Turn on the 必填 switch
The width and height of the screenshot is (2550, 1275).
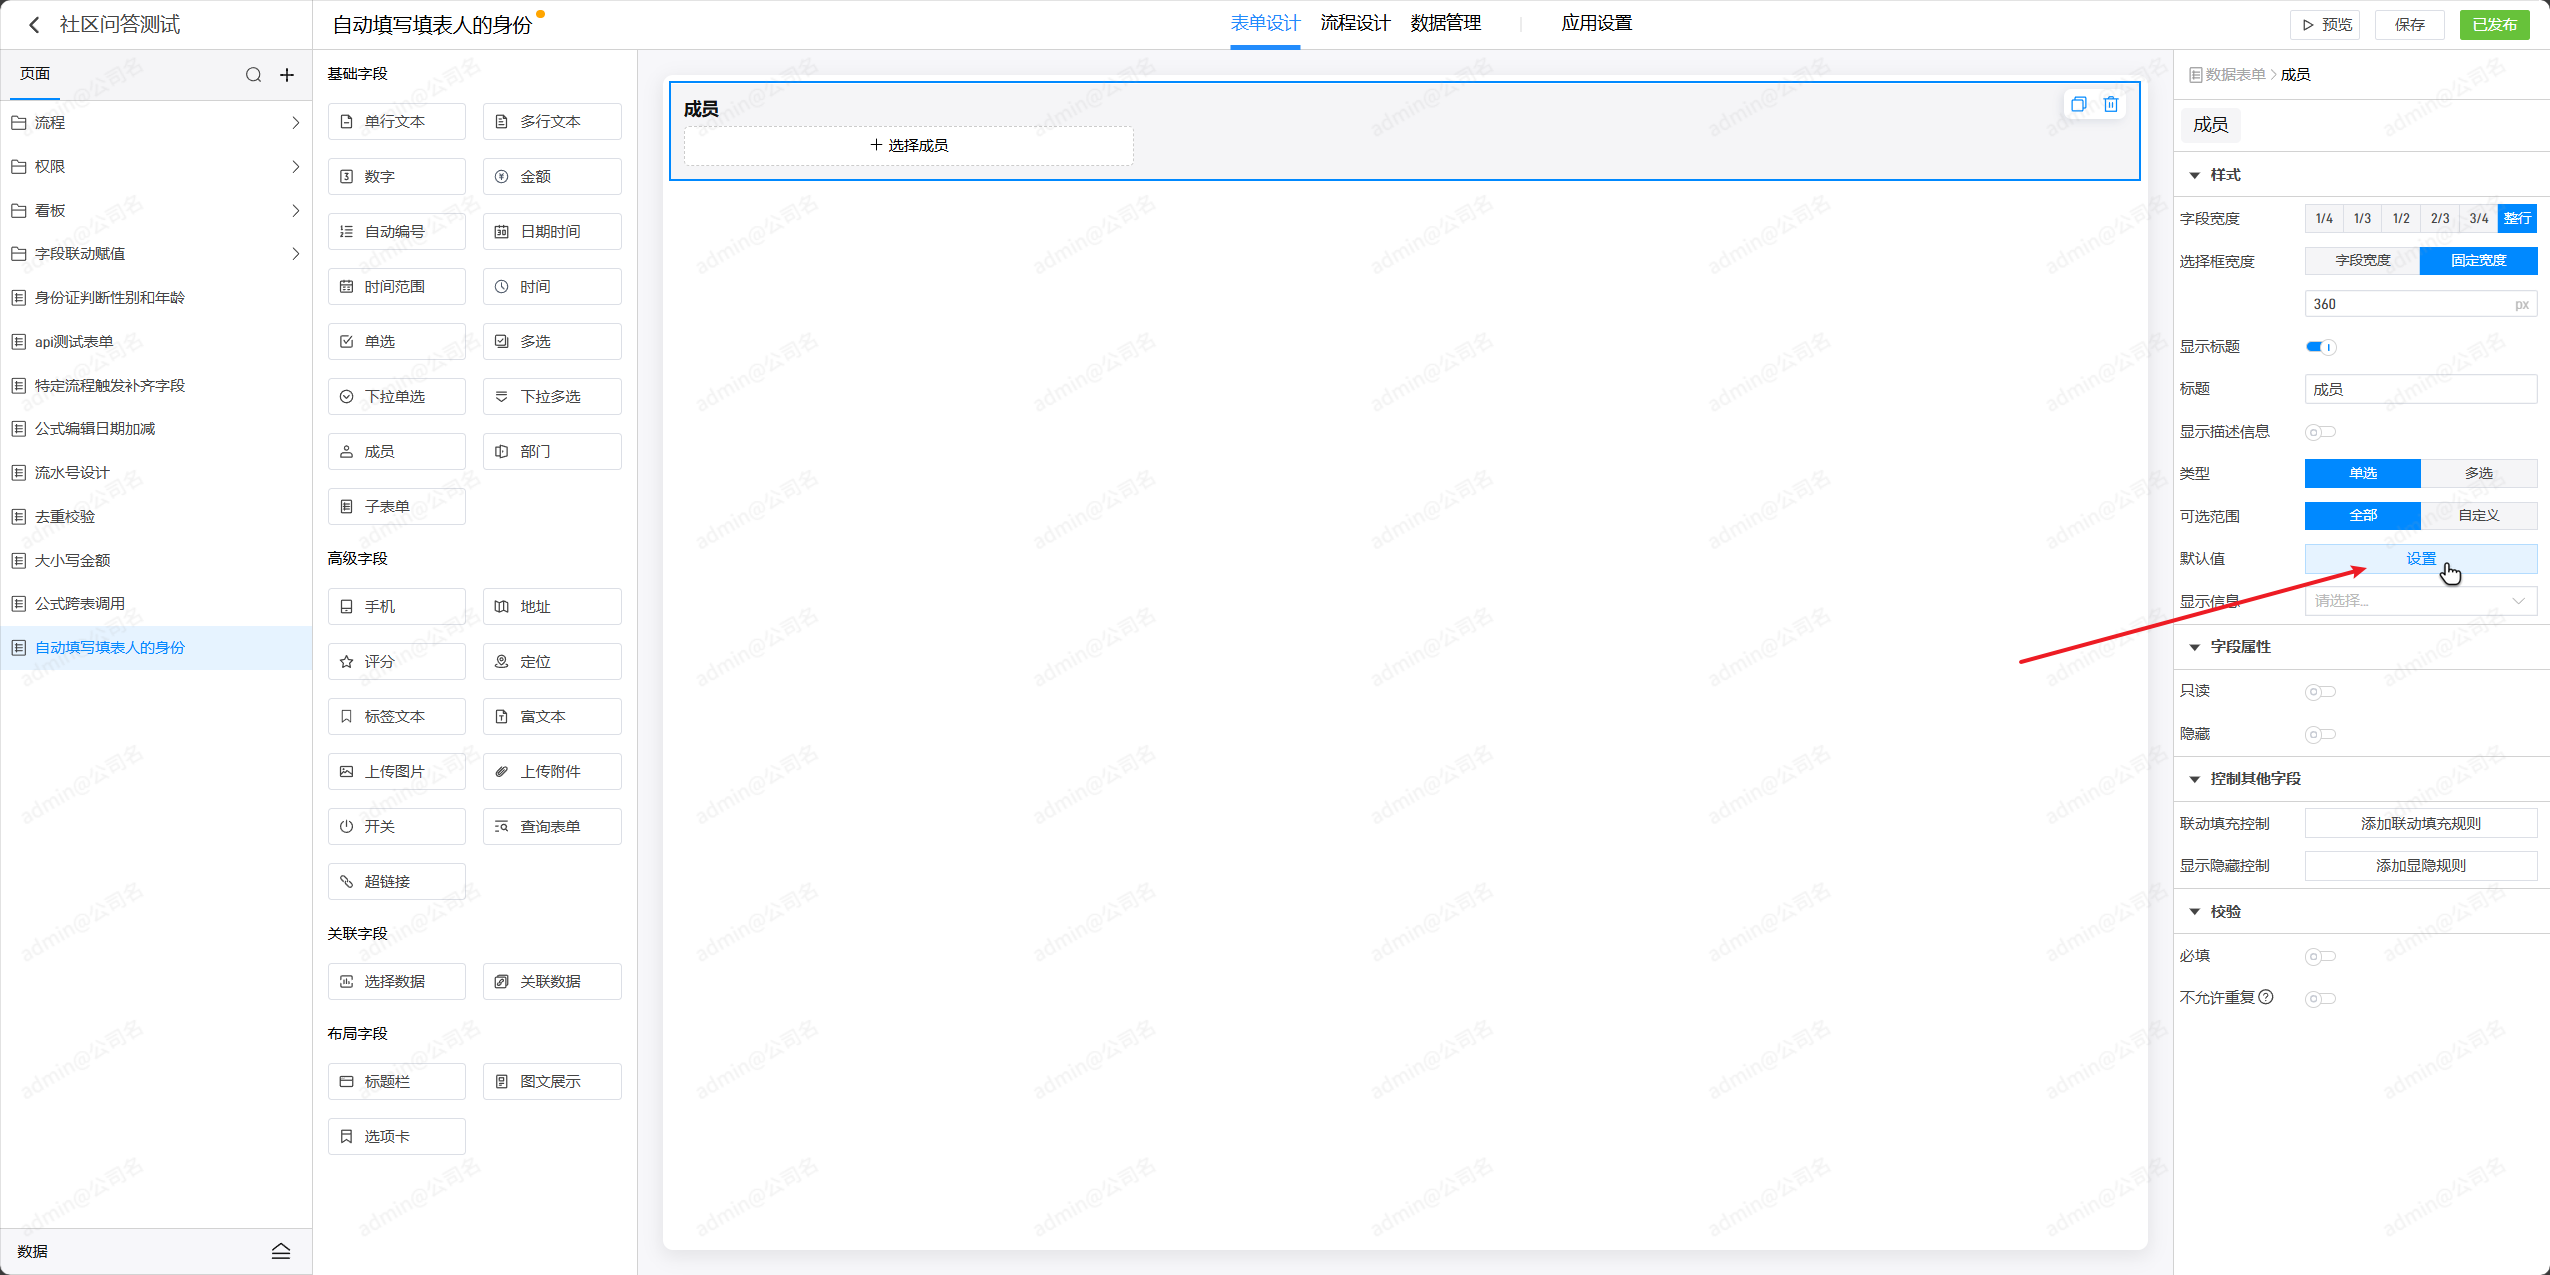(2320, 957)
